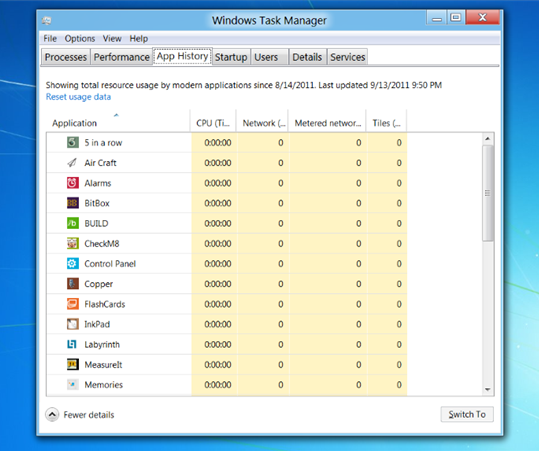Click the Air Craft paper plane icon

tap(73, 163)
